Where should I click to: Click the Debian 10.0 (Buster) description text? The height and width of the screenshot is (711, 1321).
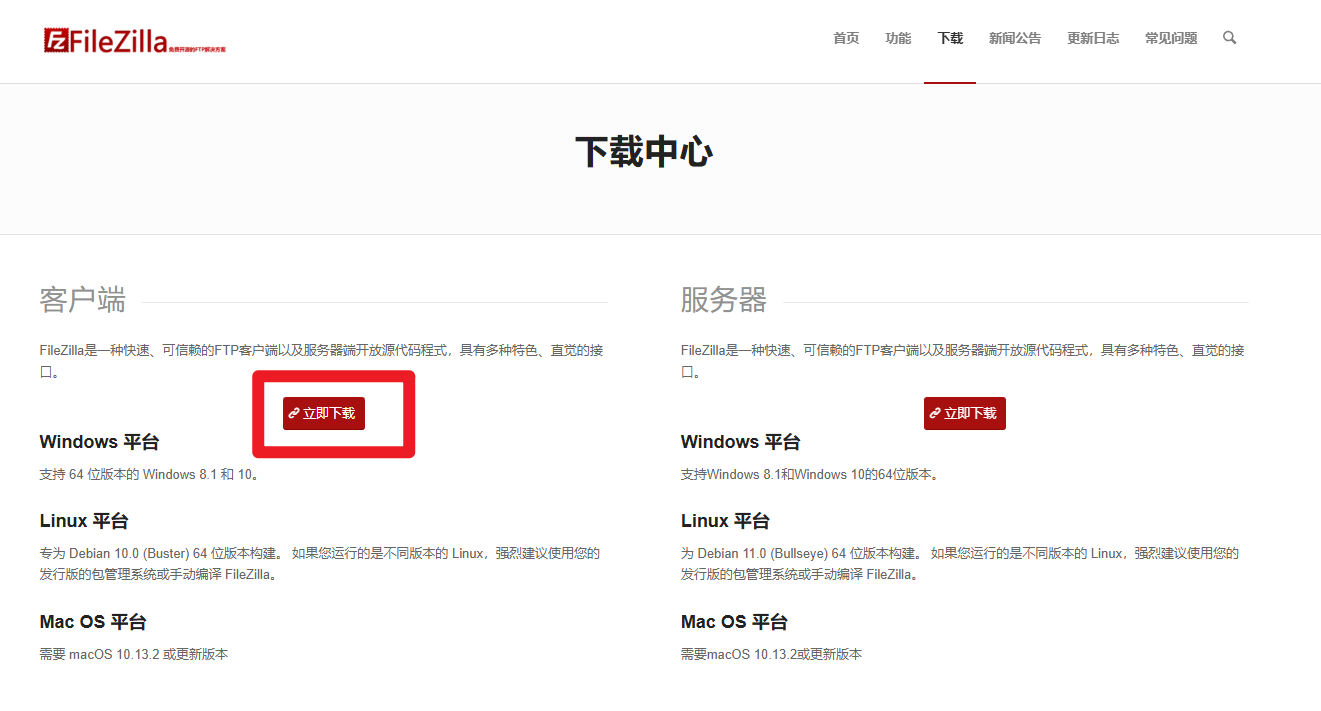(x=320, y=564)
